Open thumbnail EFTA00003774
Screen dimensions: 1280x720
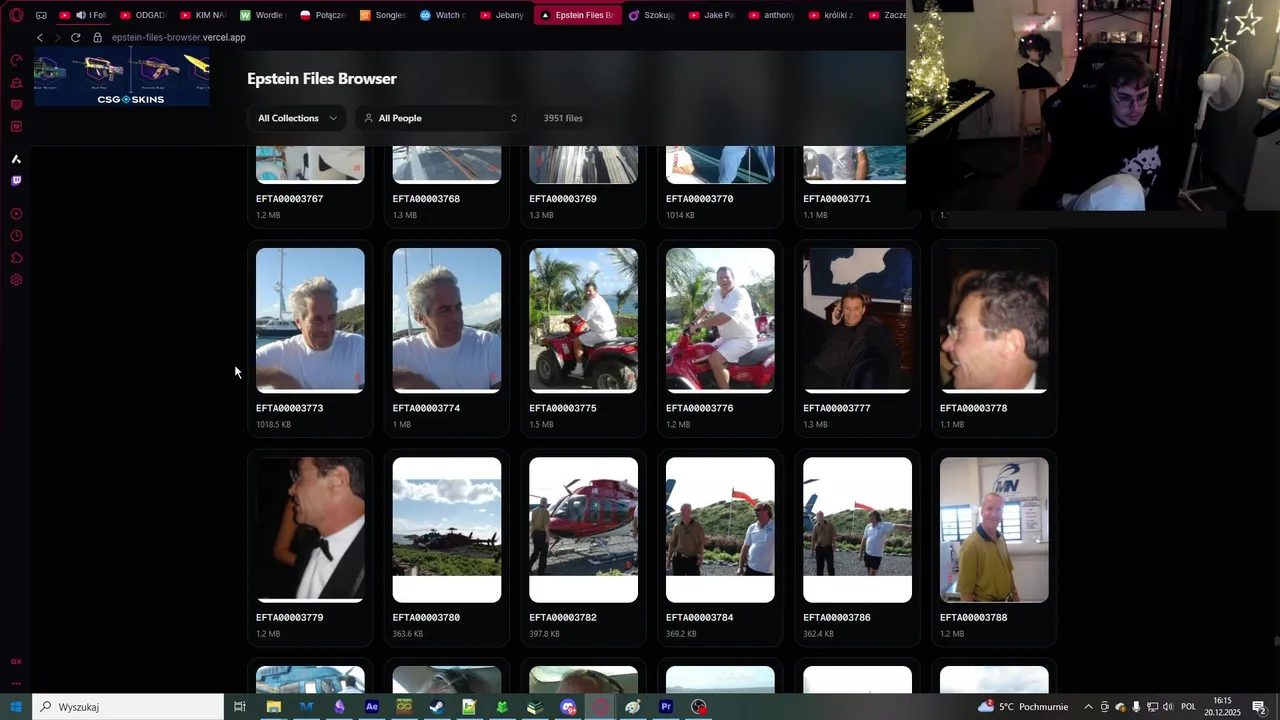click(447, 320)
